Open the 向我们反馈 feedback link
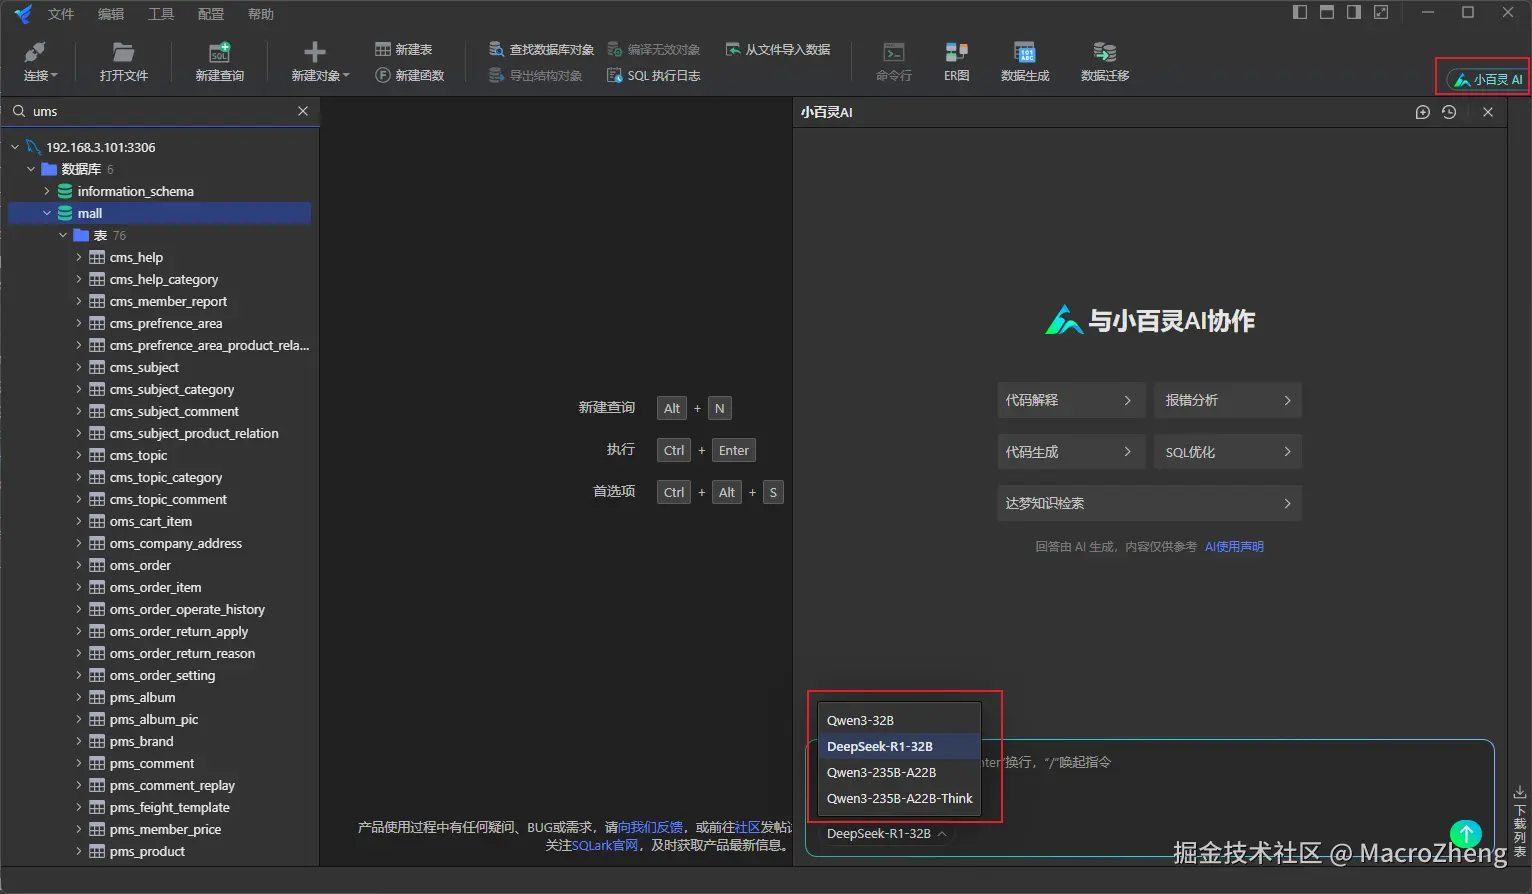 click(x=651, y=827)
